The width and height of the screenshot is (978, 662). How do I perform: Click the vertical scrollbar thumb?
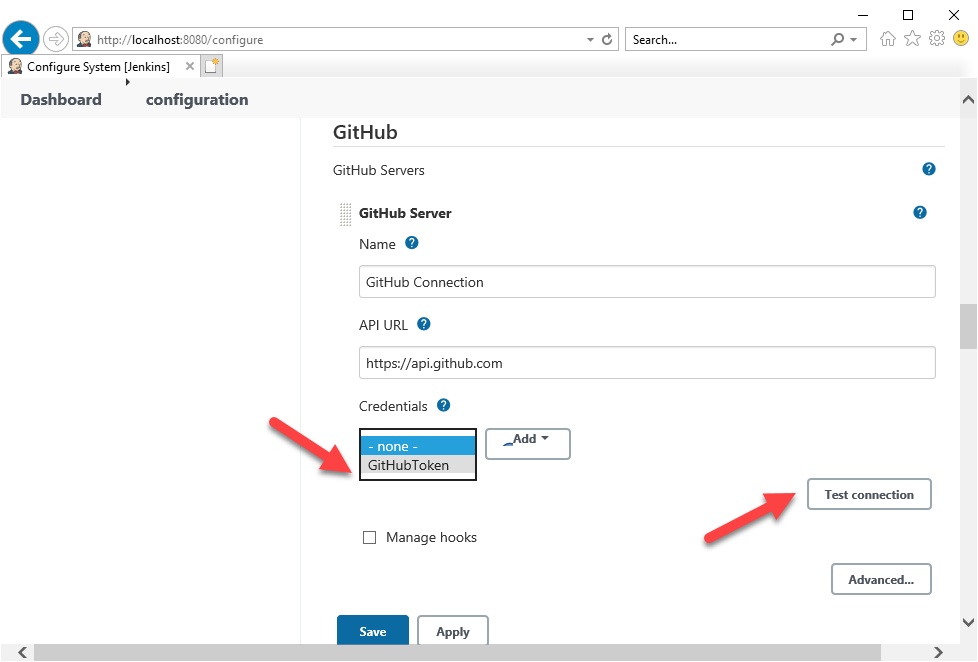pos(969,326)
